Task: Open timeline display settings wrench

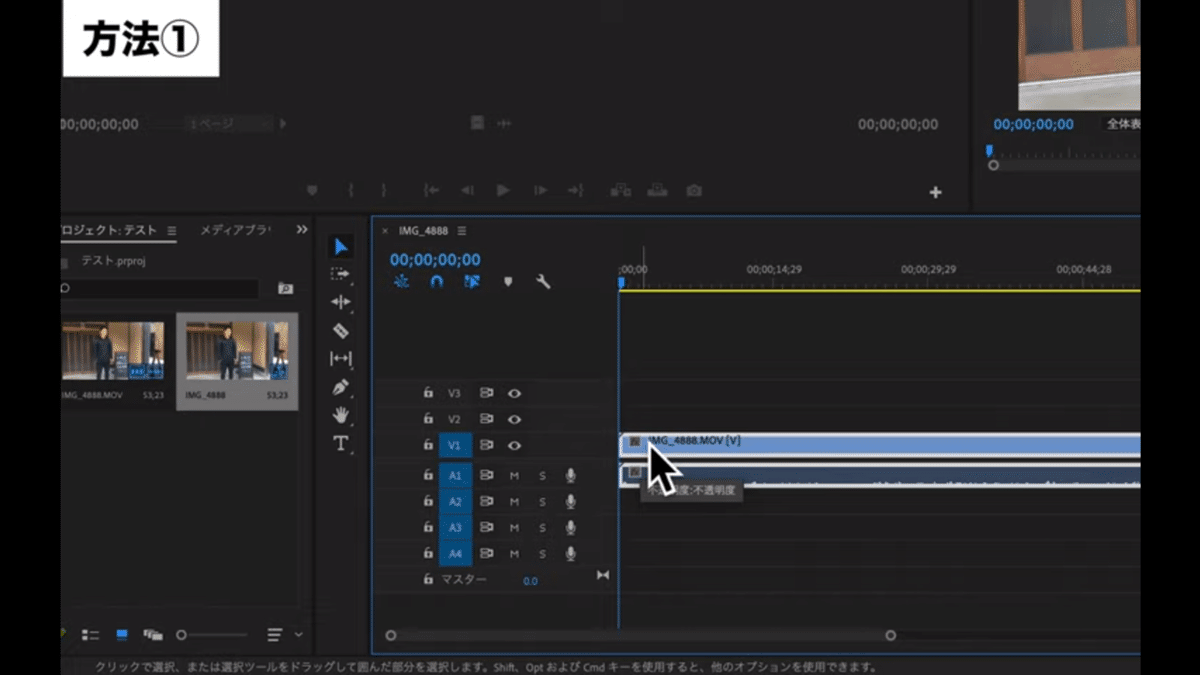Action: [x=543, y=282]
